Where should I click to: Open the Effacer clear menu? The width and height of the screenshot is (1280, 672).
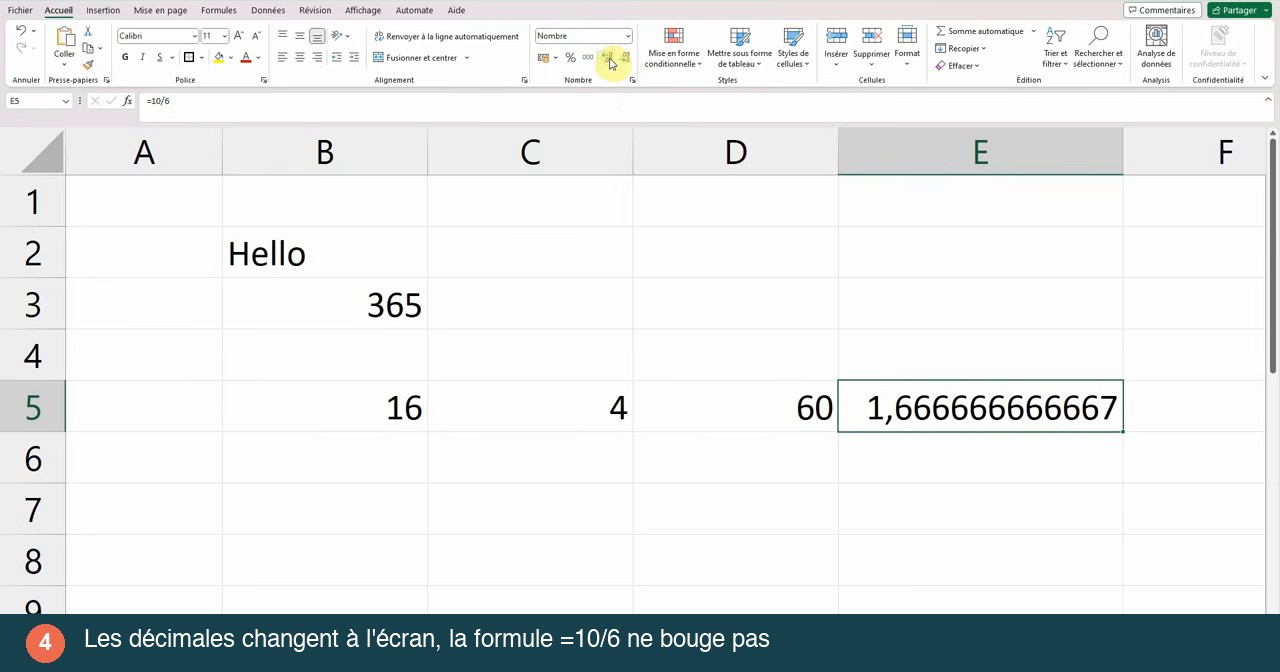pyautogui.click(x=958, y=66)
